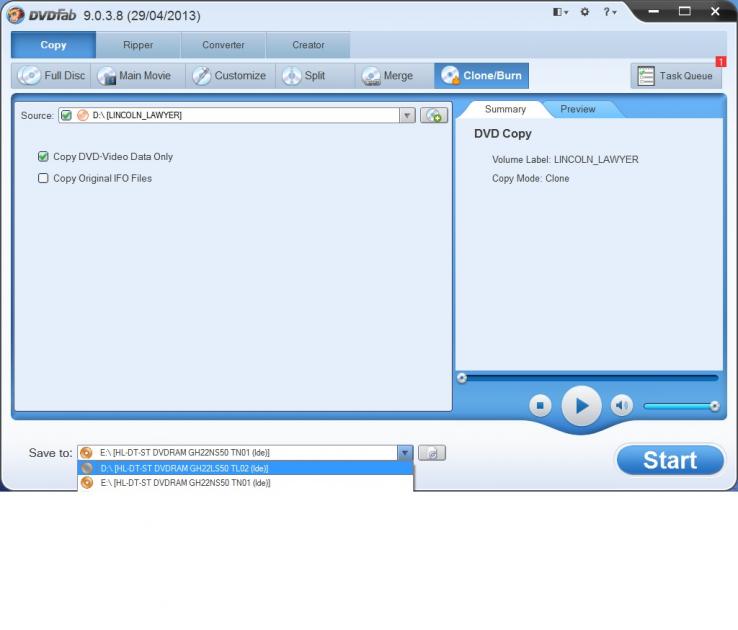Choose E:\ GH22NS50 drive in list
This screenshot has height=630, width=738.
coord(245,483)
